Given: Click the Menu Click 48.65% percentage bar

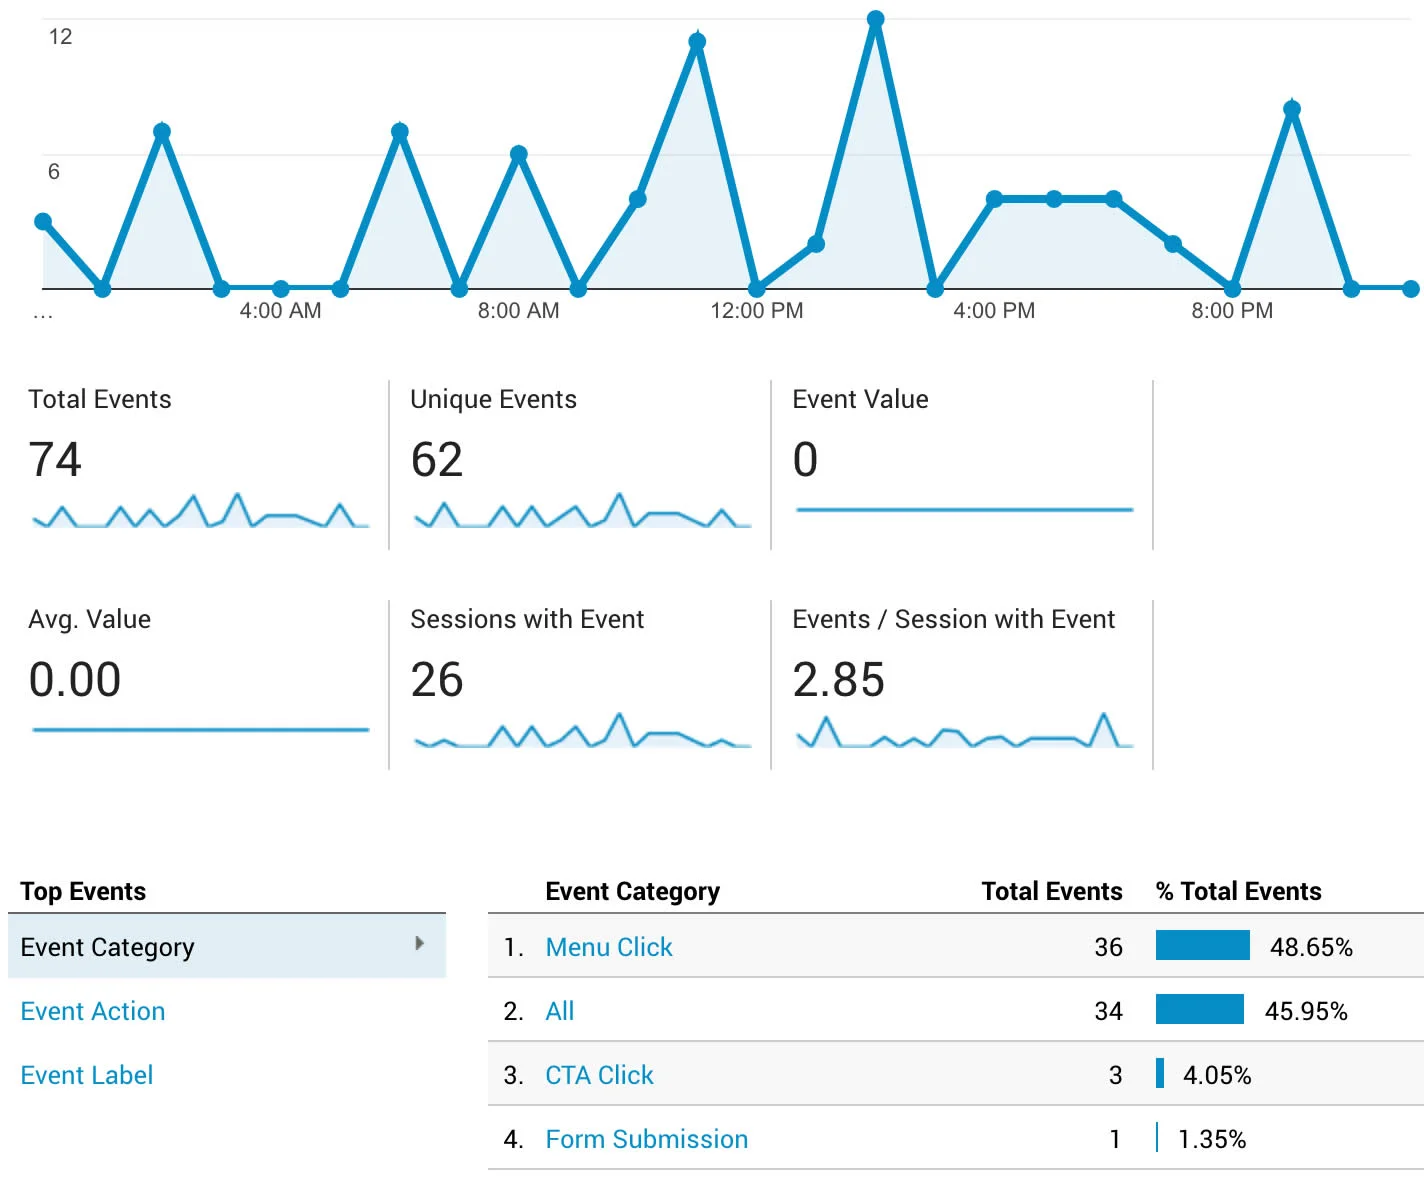Looking at the screenshot, I should (x=1202, y=945).
